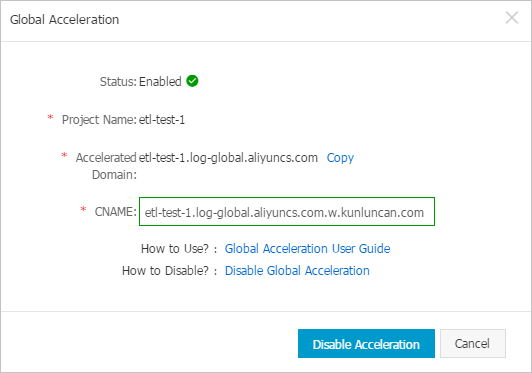Click the green Enabled checkmark icon

coord(192,81)
